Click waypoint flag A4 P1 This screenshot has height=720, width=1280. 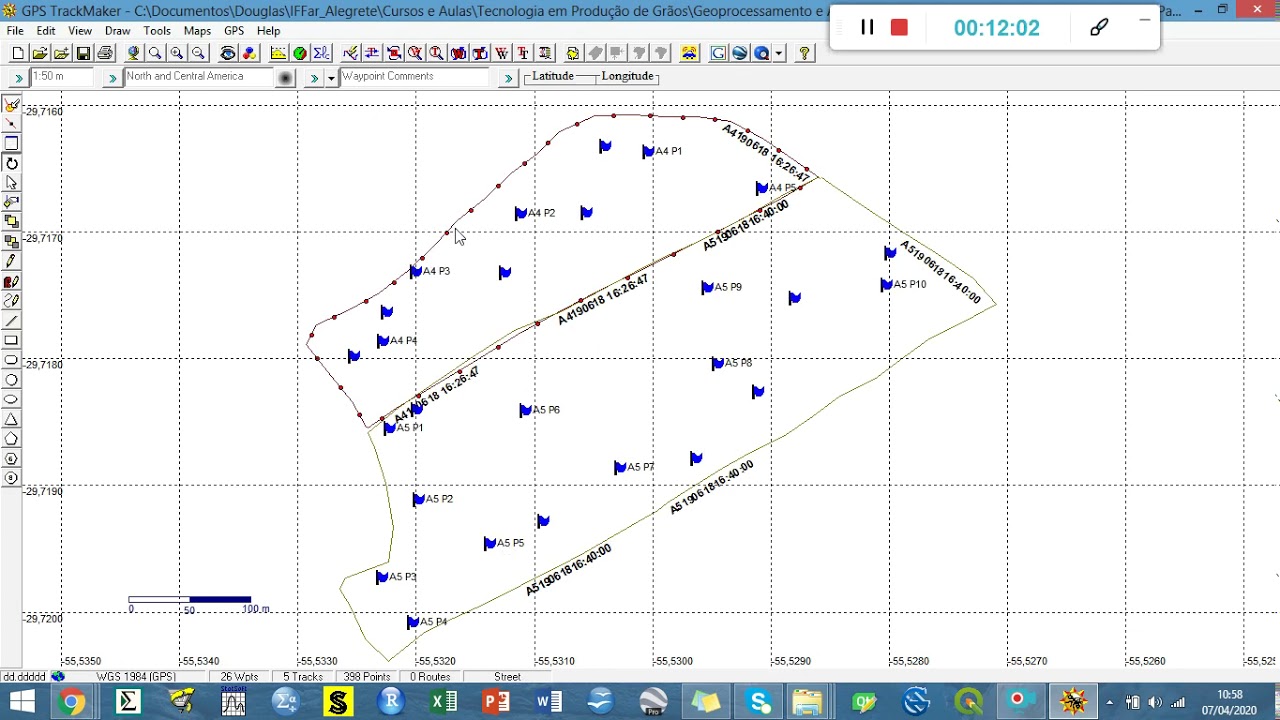coord(648,151)
